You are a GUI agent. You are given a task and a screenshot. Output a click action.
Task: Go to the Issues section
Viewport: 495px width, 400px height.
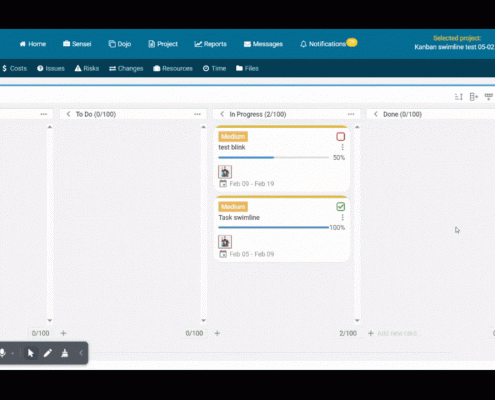click(51, 68)
